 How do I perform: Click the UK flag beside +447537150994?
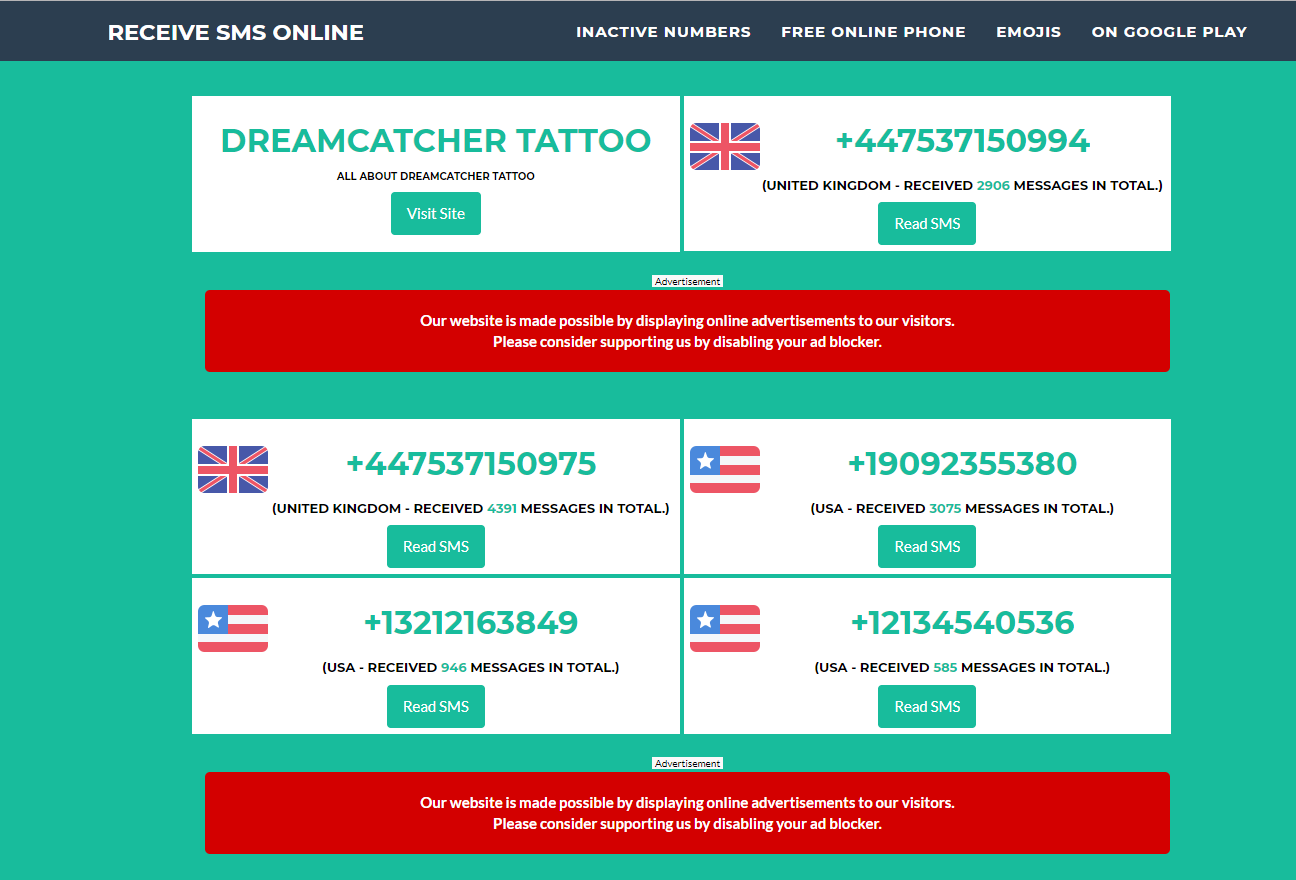point(725,146)
